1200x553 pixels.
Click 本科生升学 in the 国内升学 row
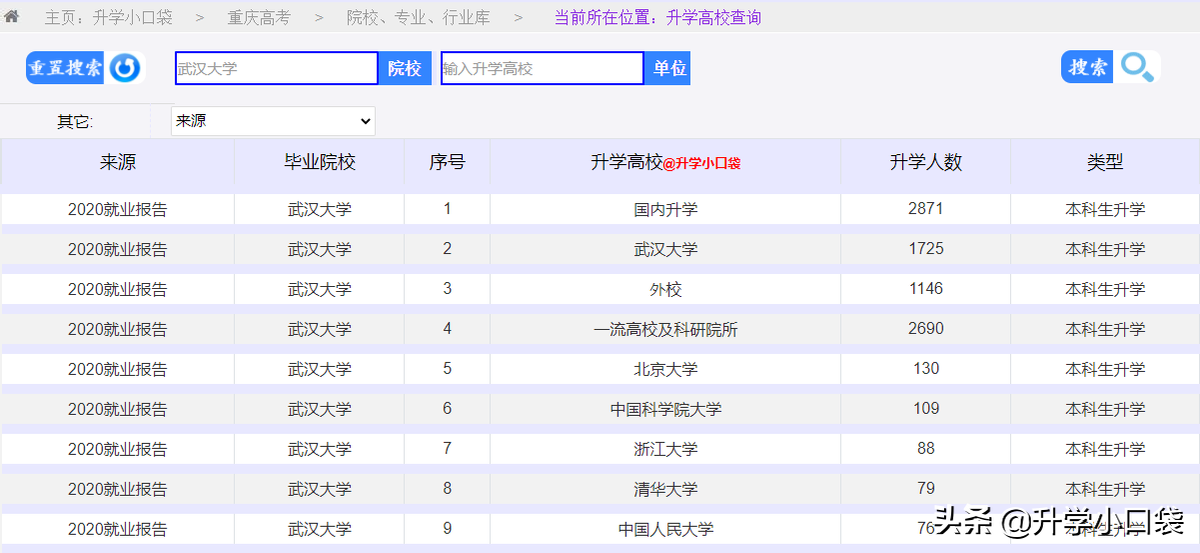pos(1105,209)
